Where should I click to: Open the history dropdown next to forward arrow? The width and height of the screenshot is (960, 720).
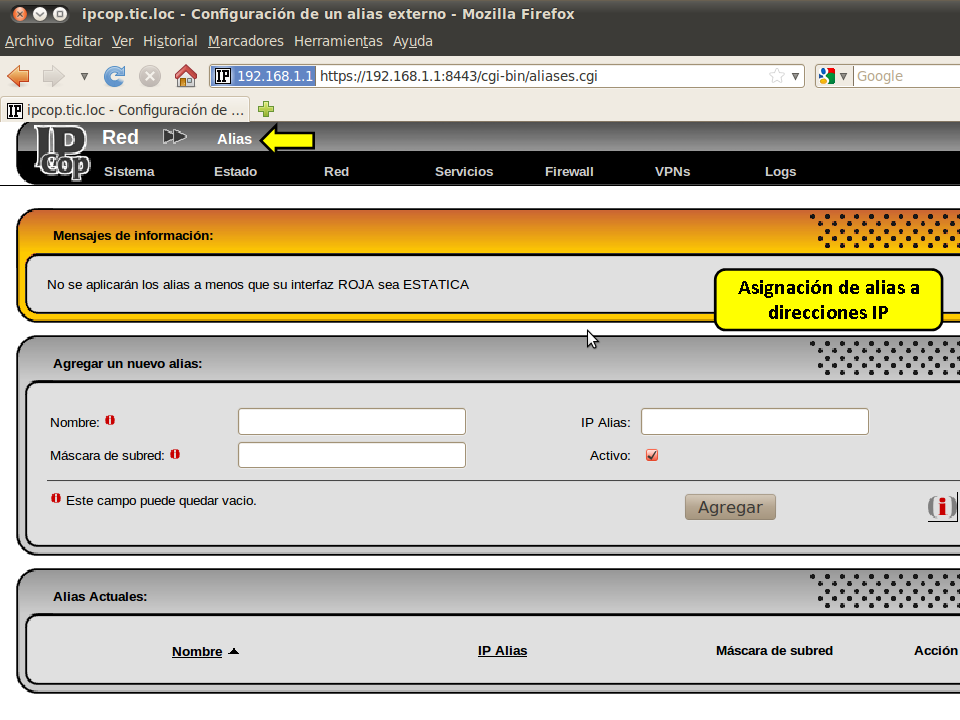84,76
